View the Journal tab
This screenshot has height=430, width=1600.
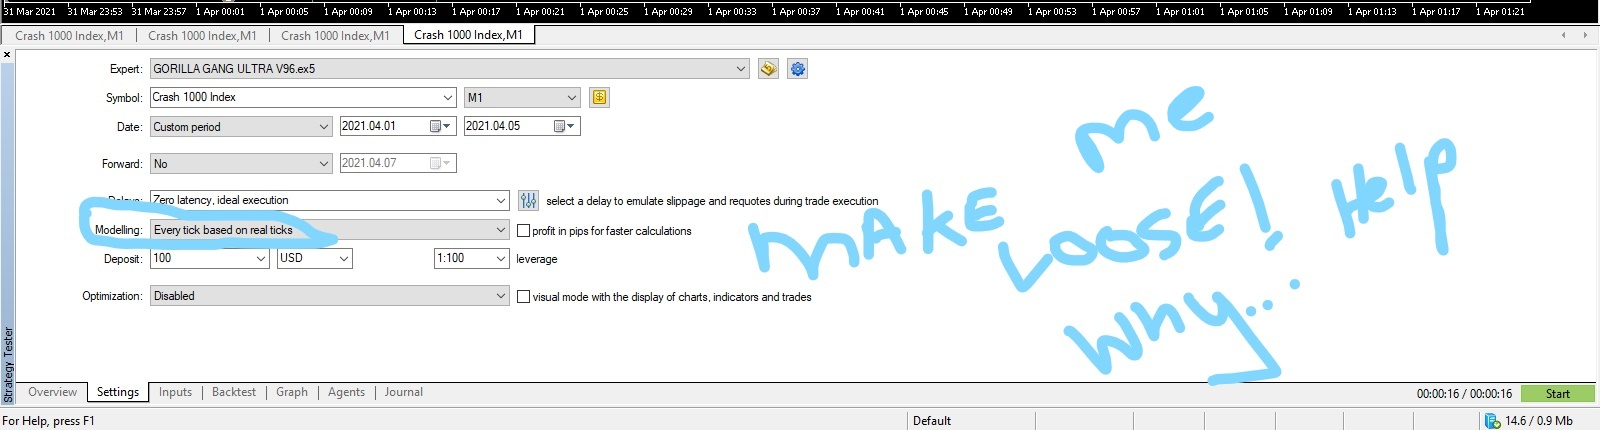[x=404, y=392]
